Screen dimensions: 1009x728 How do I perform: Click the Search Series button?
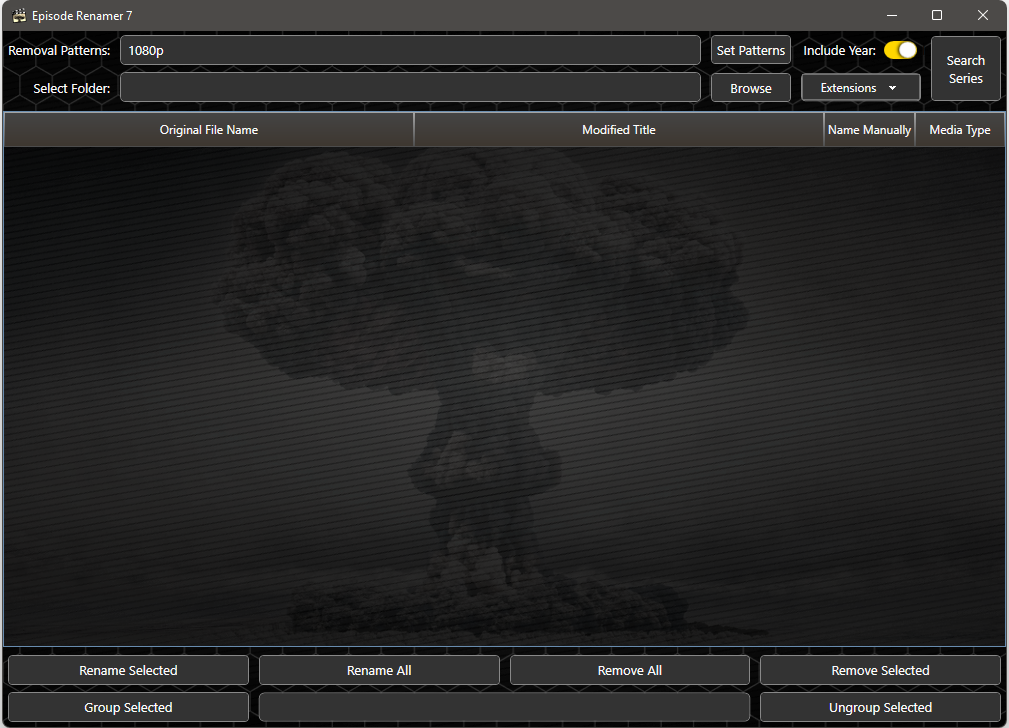(x=965, y=69)
